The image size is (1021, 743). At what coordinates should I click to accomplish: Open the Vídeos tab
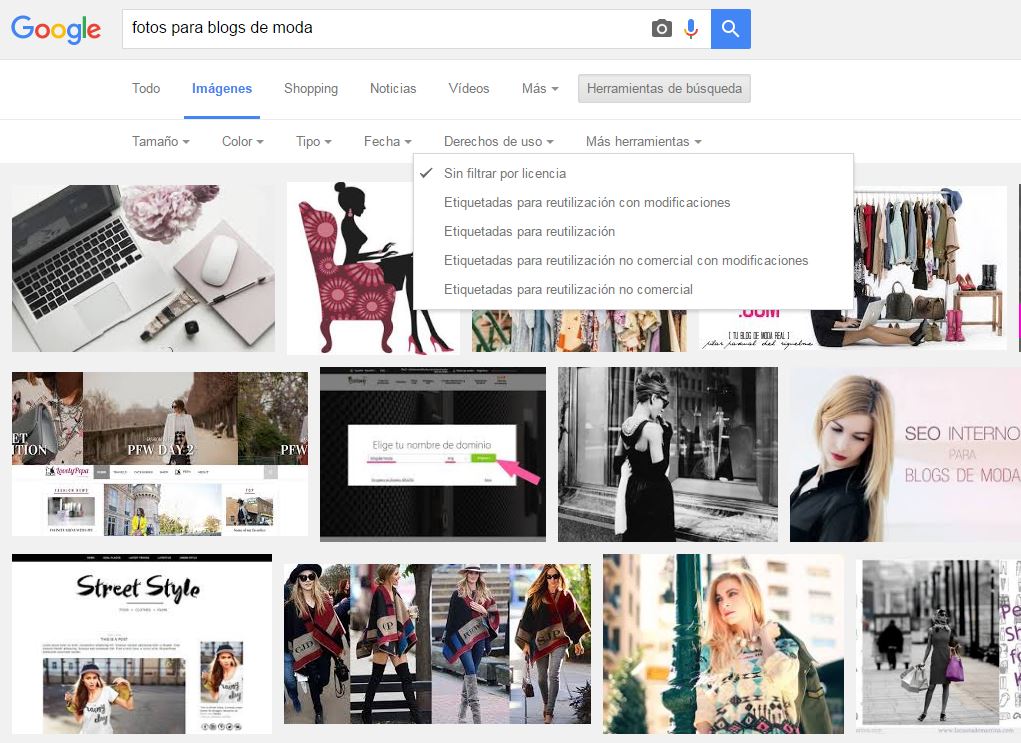pyautogui.click(x=469, y=89)
